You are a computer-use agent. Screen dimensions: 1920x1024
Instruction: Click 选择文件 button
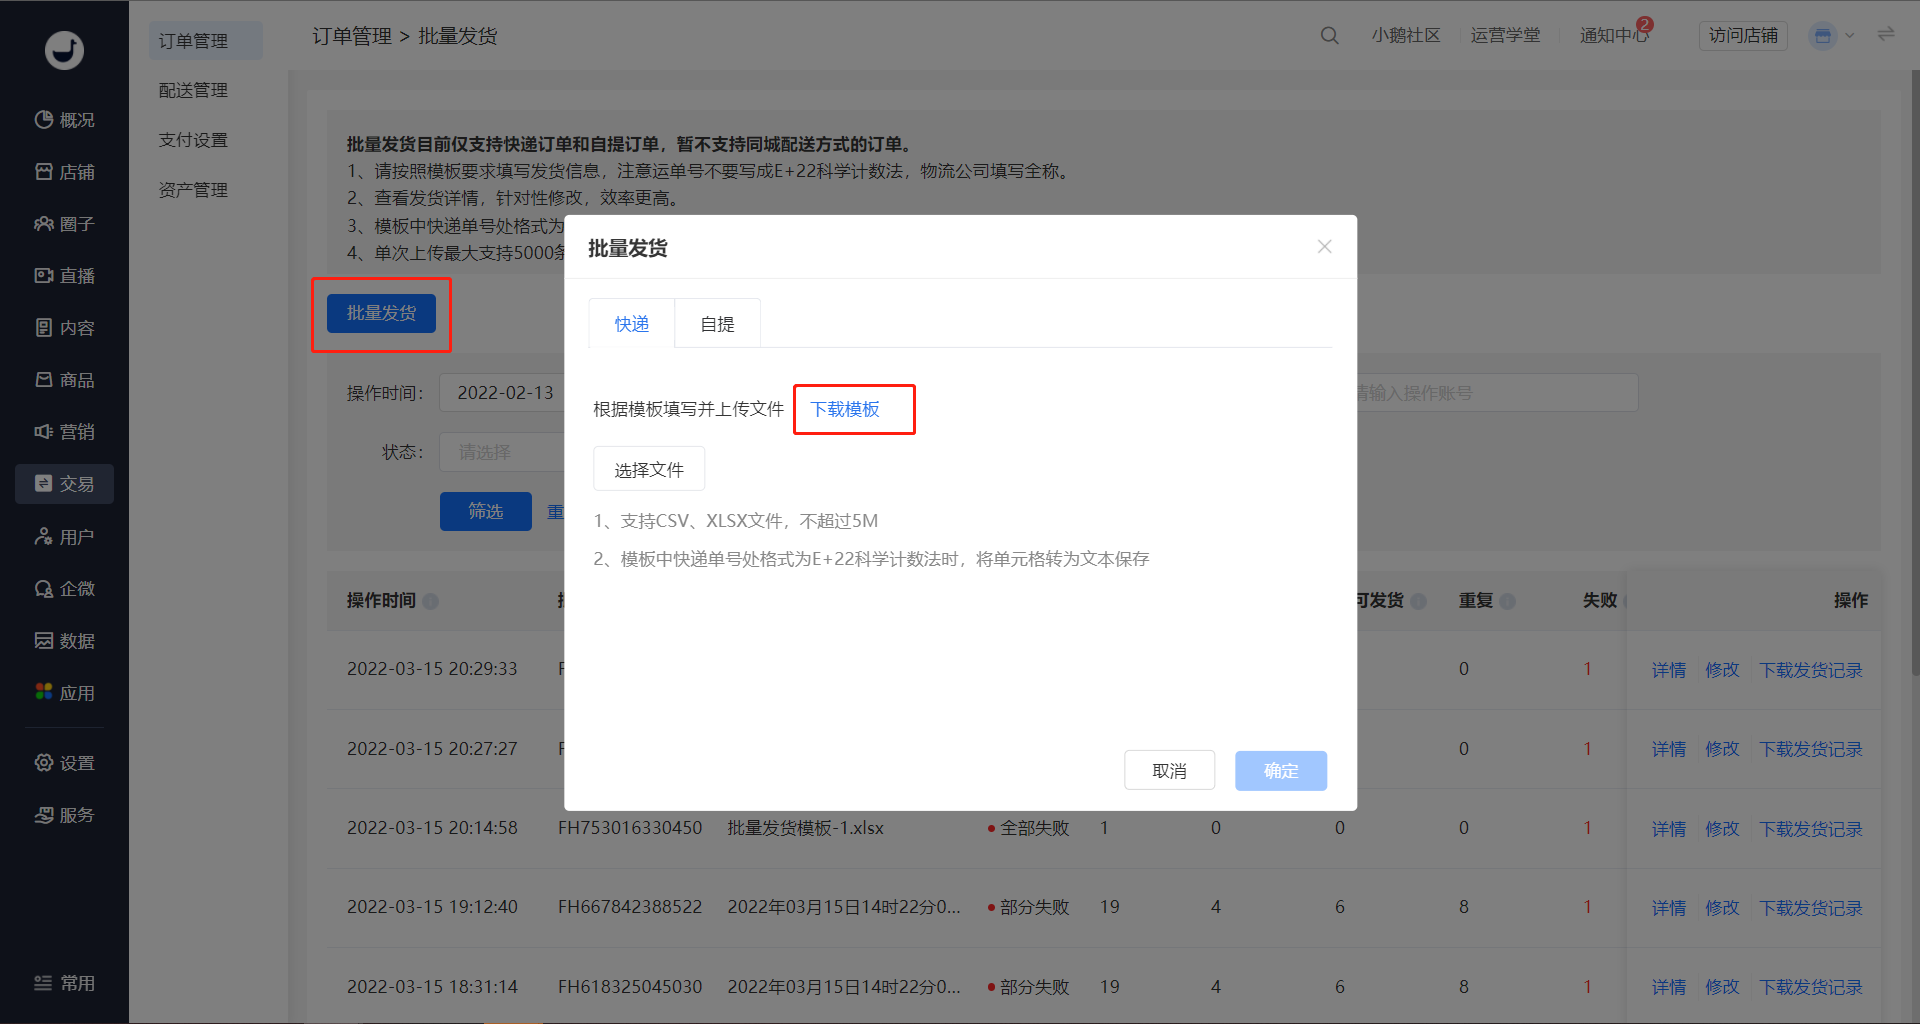649,469
